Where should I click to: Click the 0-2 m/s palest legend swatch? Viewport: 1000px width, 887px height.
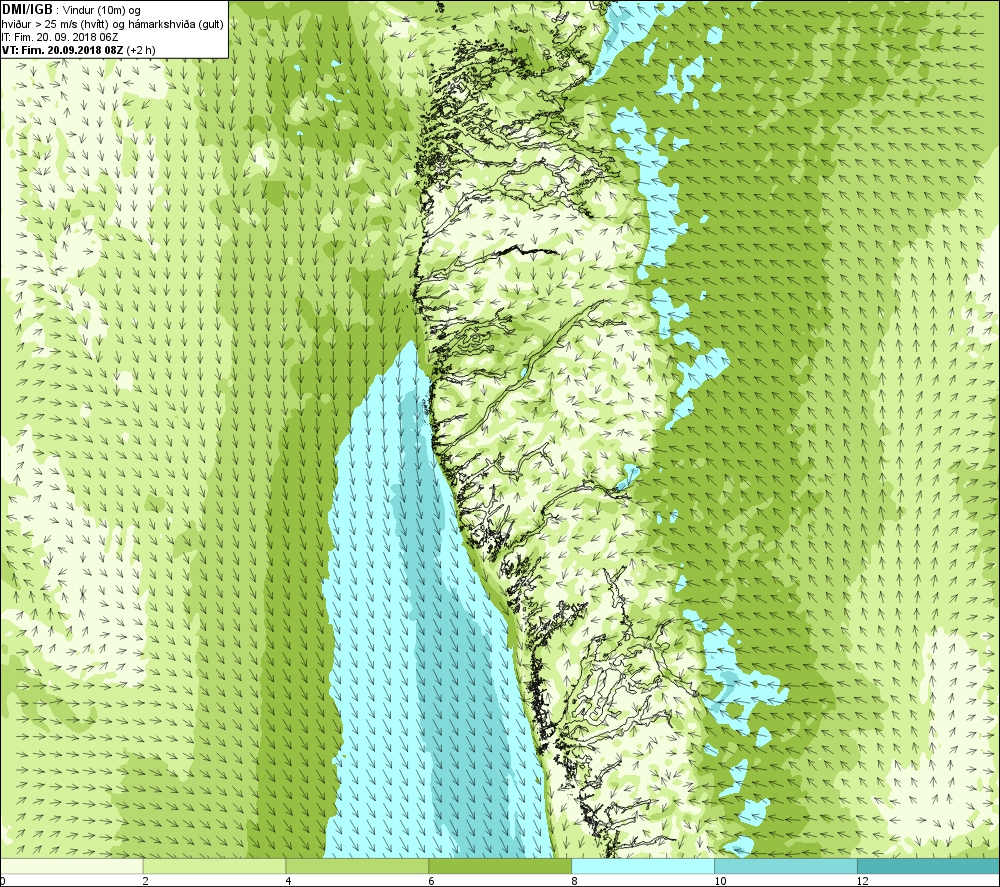pos(71,866)
